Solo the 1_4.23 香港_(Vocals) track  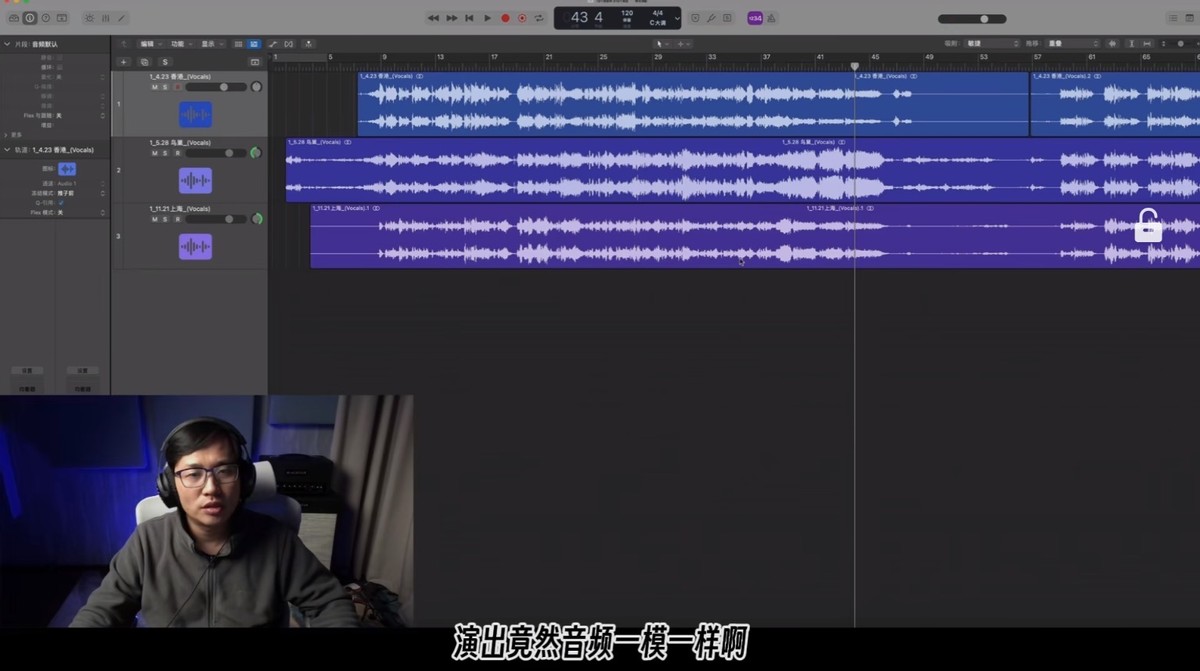[x=165, y=87]
